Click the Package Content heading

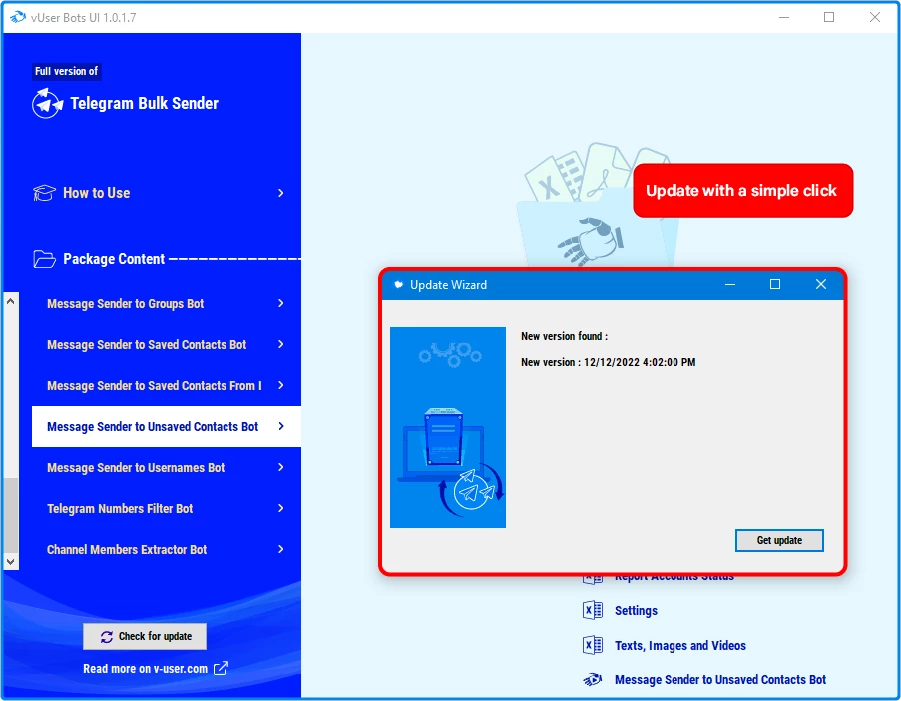[114, 259]
